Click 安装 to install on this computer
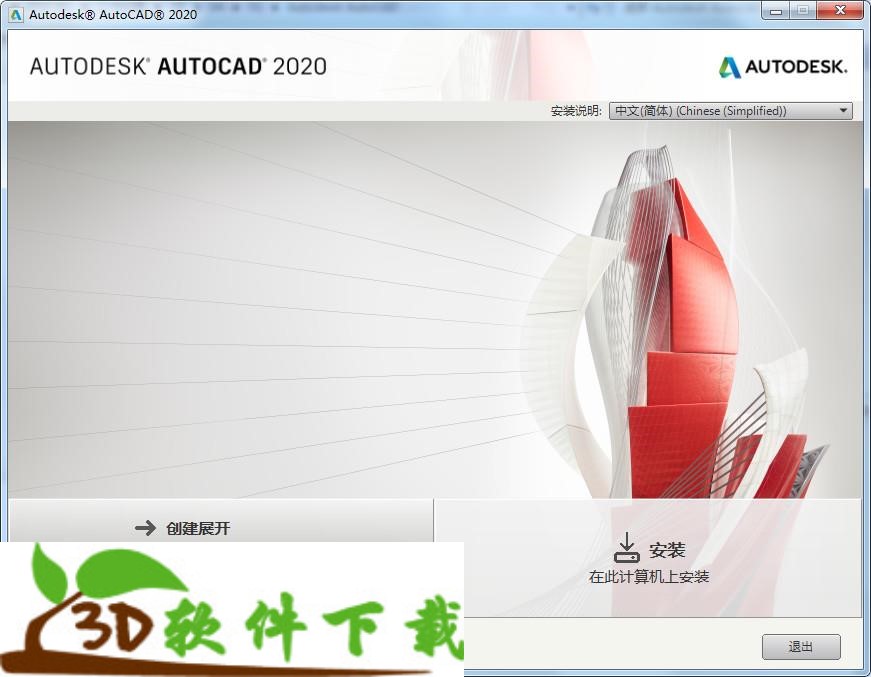871x677 pixels. (648, 558)
